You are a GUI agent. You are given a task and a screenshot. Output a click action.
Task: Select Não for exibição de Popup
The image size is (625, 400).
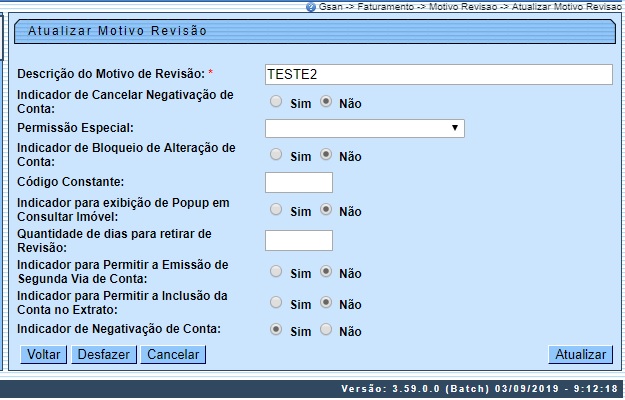click(326, 210)
